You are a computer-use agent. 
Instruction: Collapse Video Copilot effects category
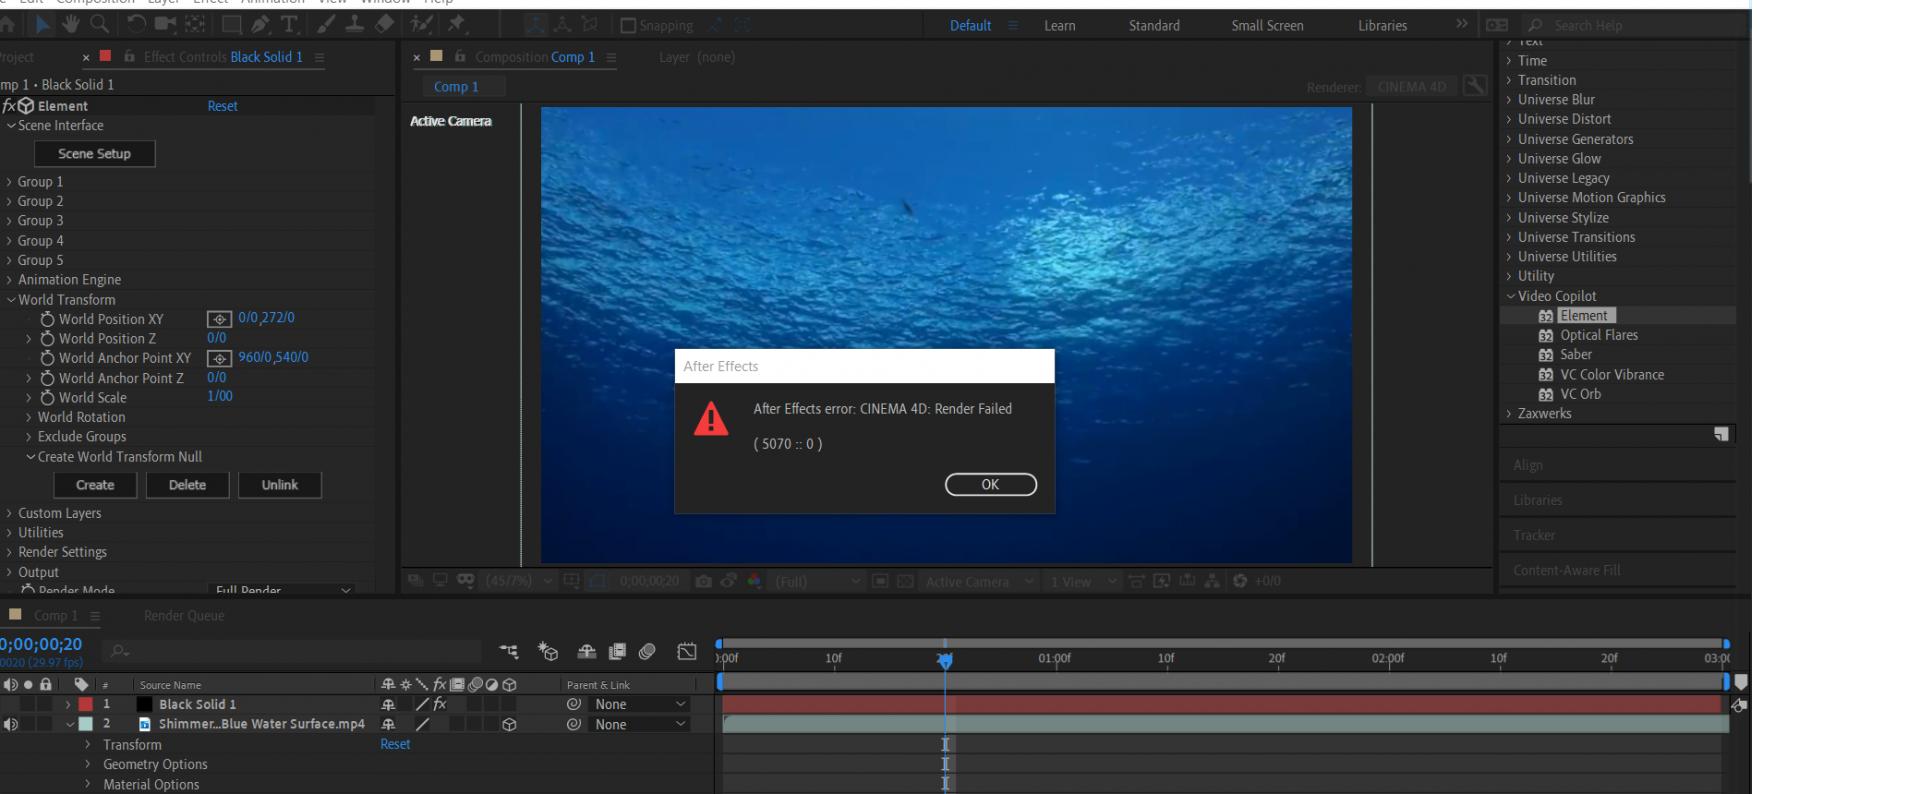[x=1510, y=296]
